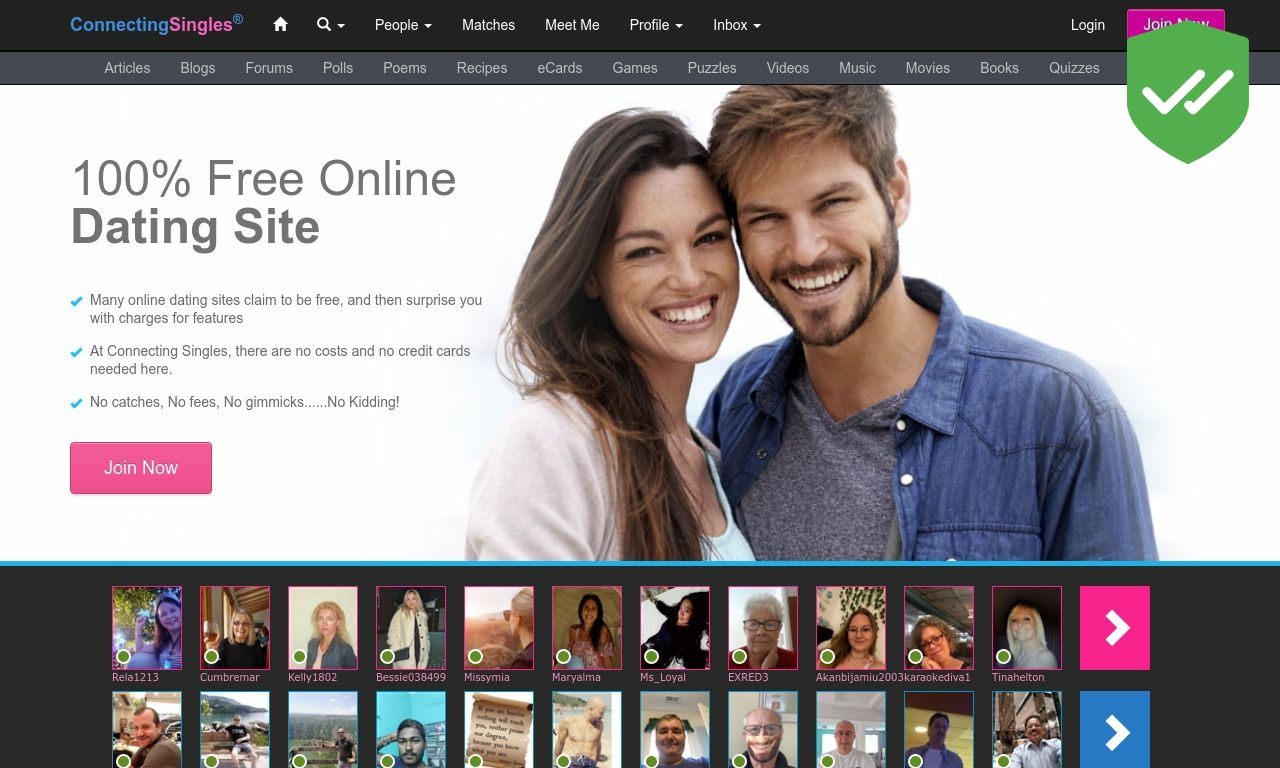Screen dimensions: 1280x768
Task: Open Meet Me page
Action: tap(572, 25)
